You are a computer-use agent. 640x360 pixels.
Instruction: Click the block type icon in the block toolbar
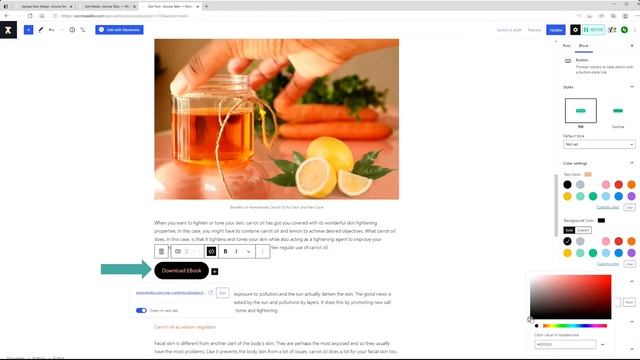(161, 251)
